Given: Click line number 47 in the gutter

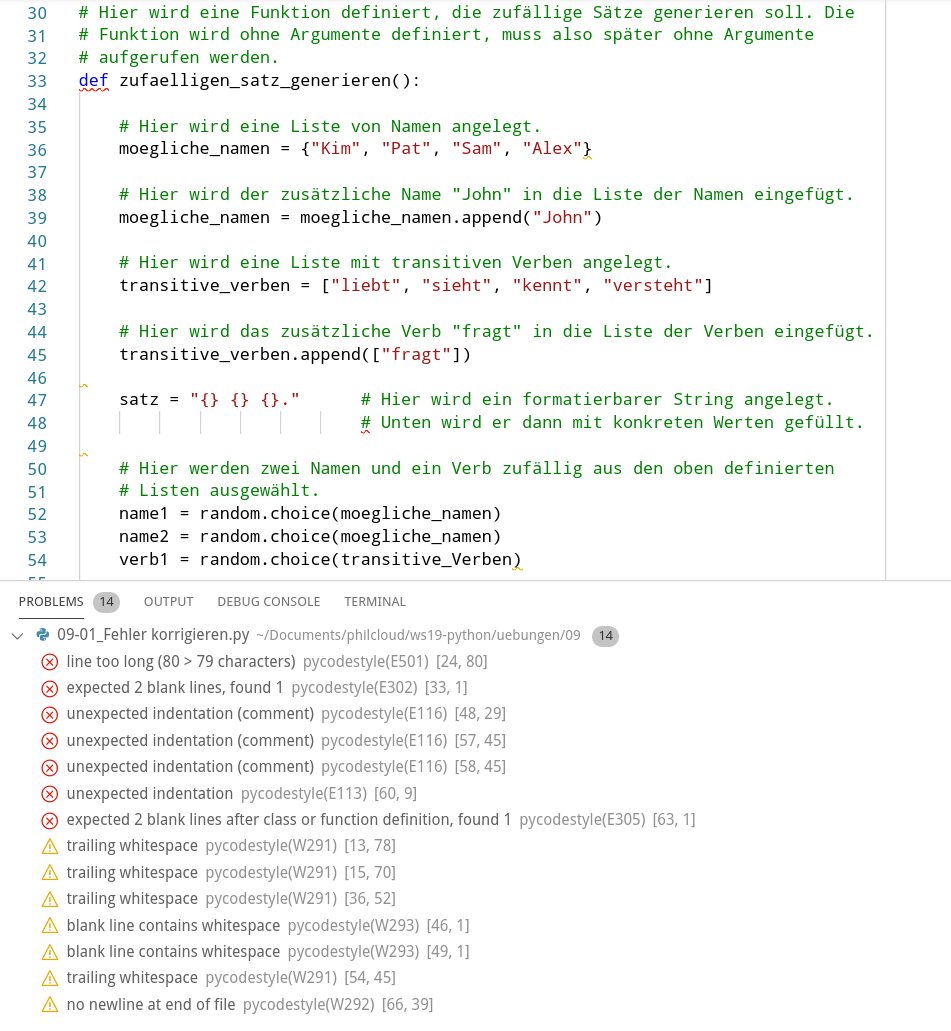Looking at the screenshot, I should pos(37,400).
